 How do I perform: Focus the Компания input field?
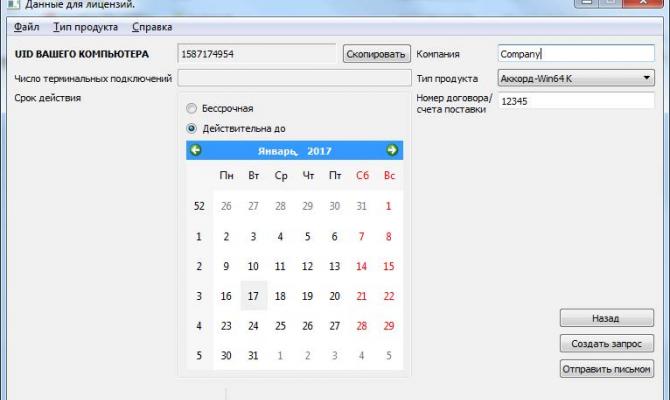point(576,54)
